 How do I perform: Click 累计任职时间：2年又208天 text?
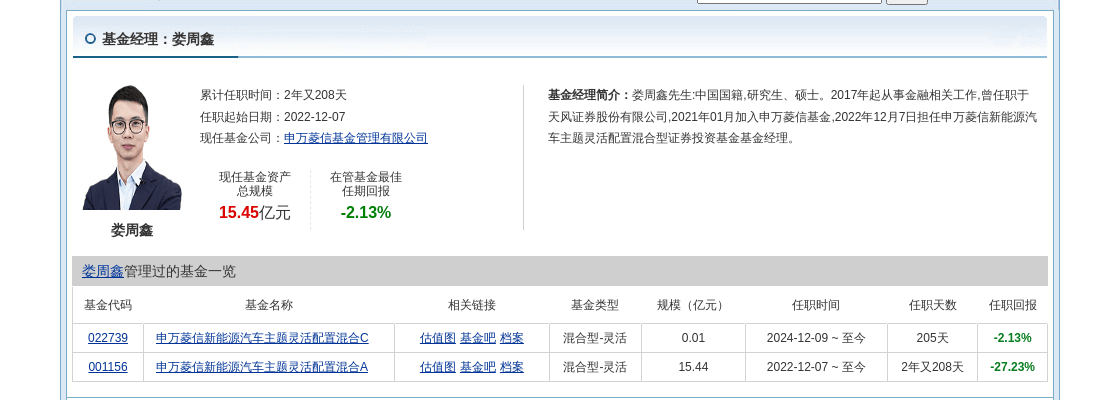tap(273, 95)
